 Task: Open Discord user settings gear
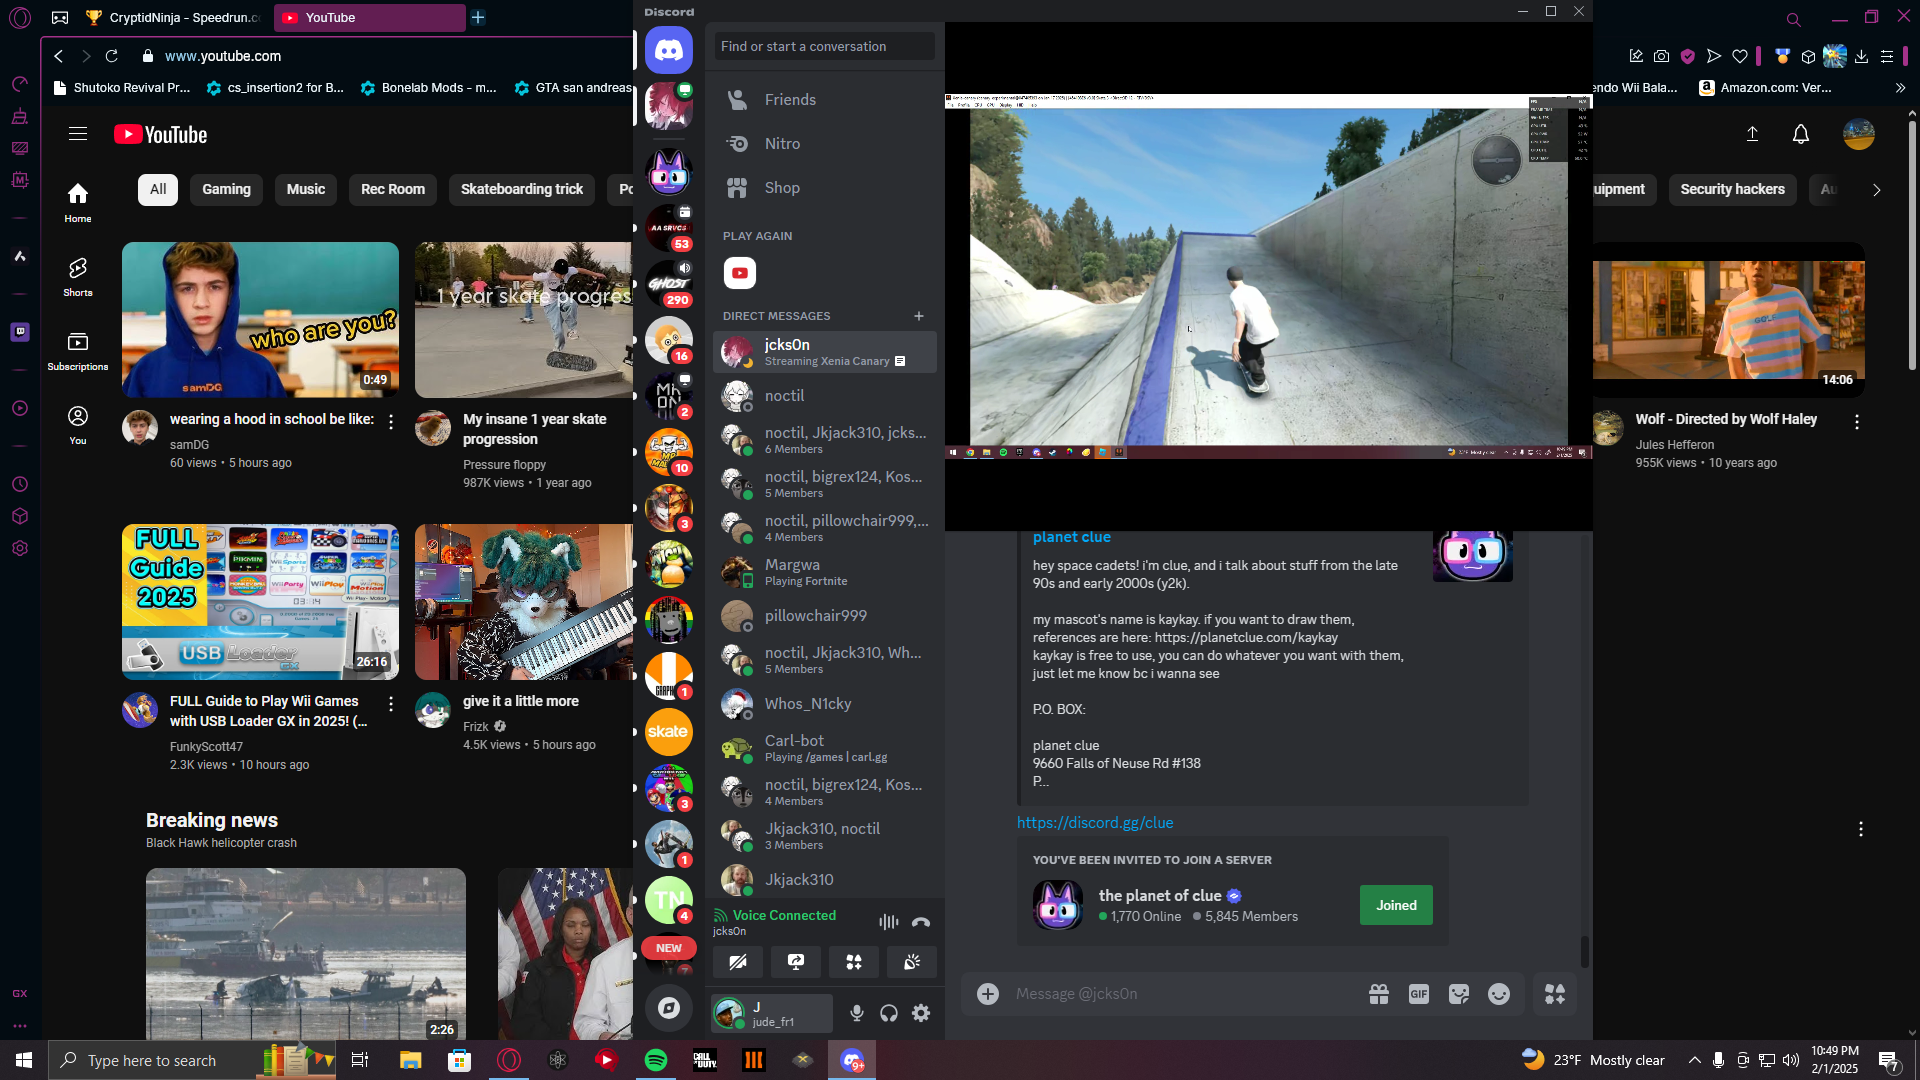tap(921, 1013)
